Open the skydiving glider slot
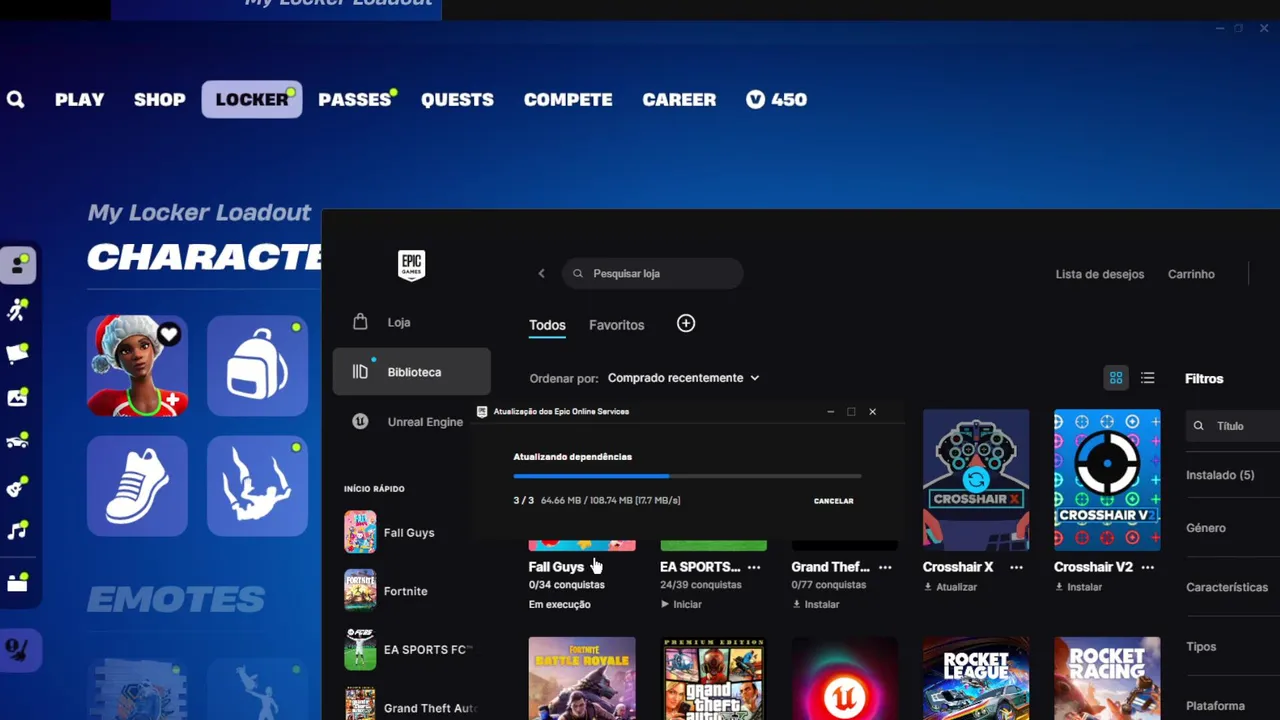1280x720 pixels. 257,486
